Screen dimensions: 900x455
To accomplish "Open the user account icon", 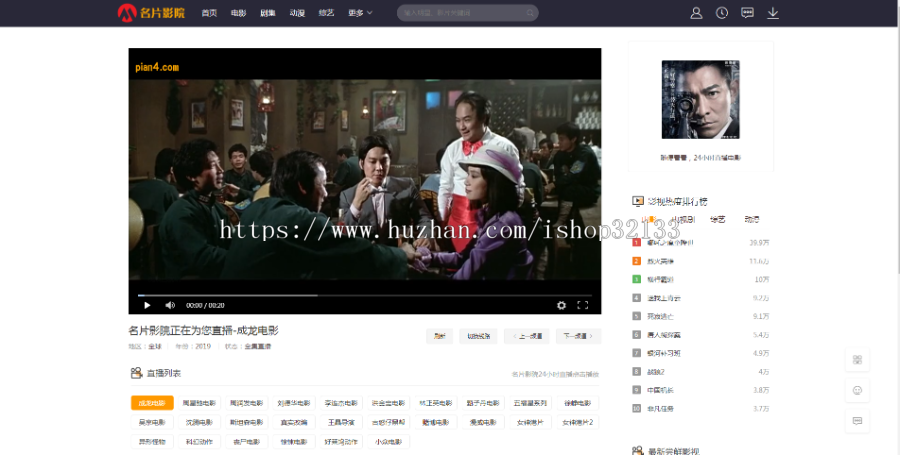I will 696,13.
